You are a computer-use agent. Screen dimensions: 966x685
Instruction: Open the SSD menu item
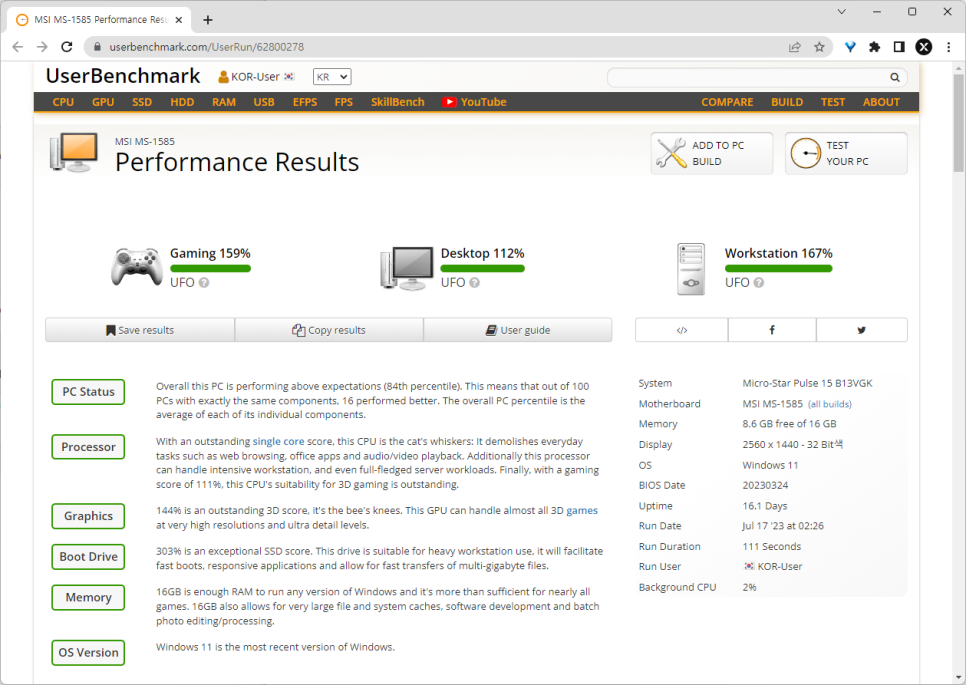(142, 102)
